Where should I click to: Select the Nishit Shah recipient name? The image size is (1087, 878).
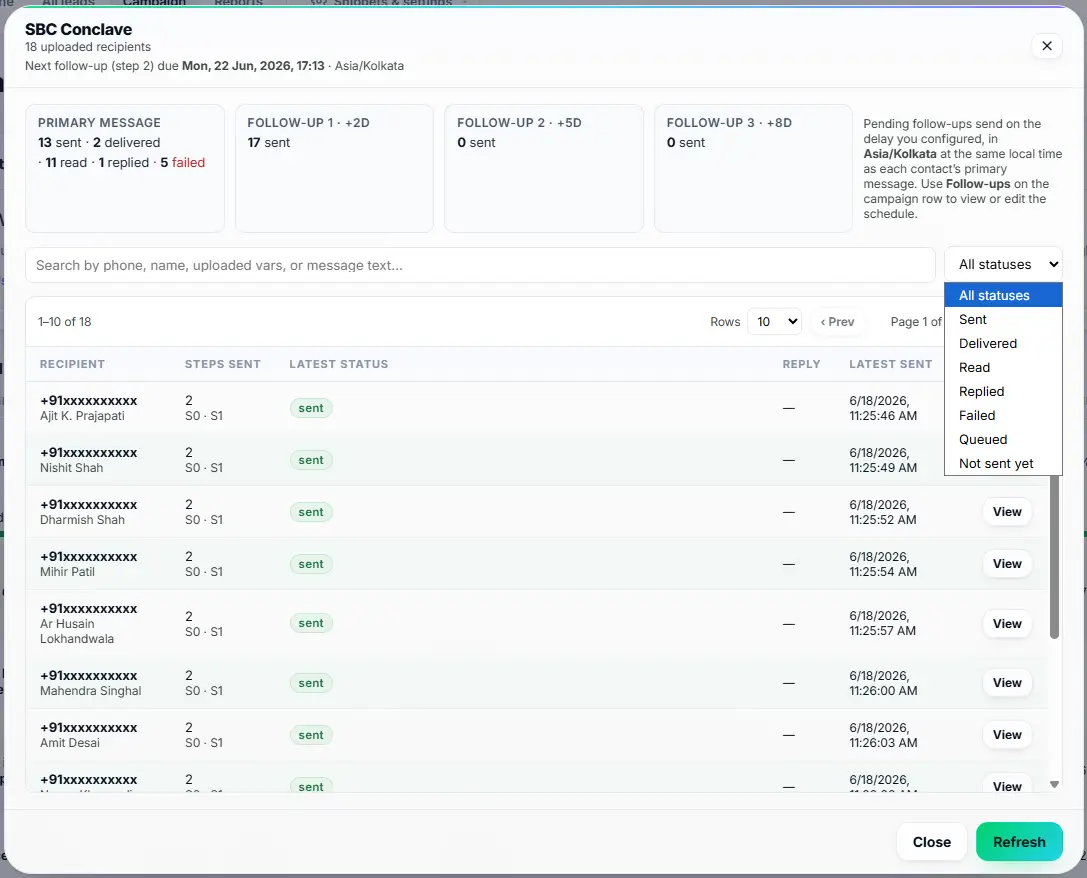point(71,468)
